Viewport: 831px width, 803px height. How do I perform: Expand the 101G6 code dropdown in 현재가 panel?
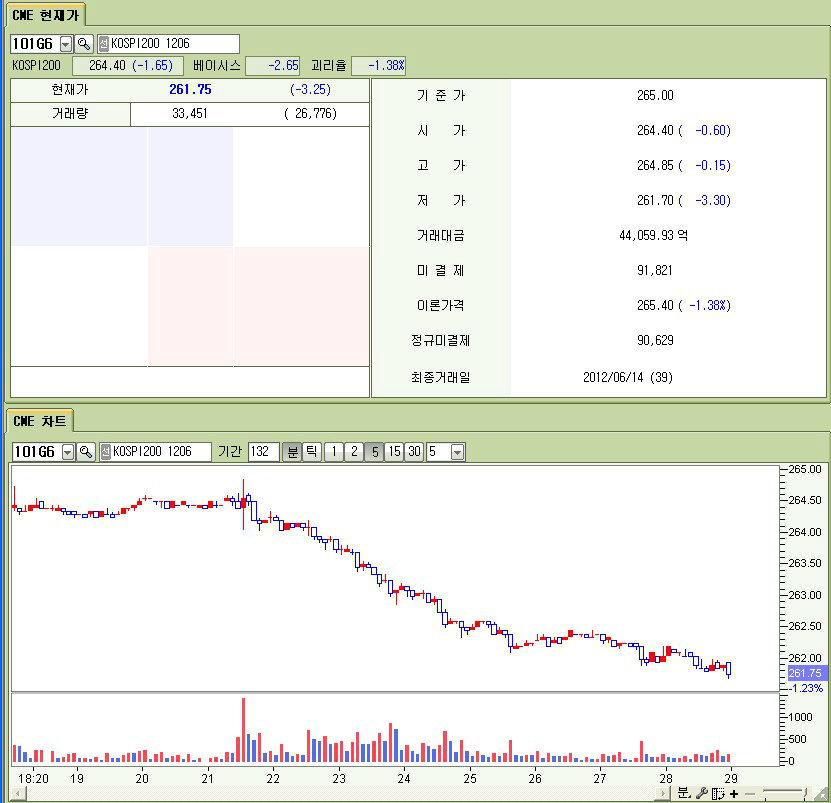[x=67, y=44]
